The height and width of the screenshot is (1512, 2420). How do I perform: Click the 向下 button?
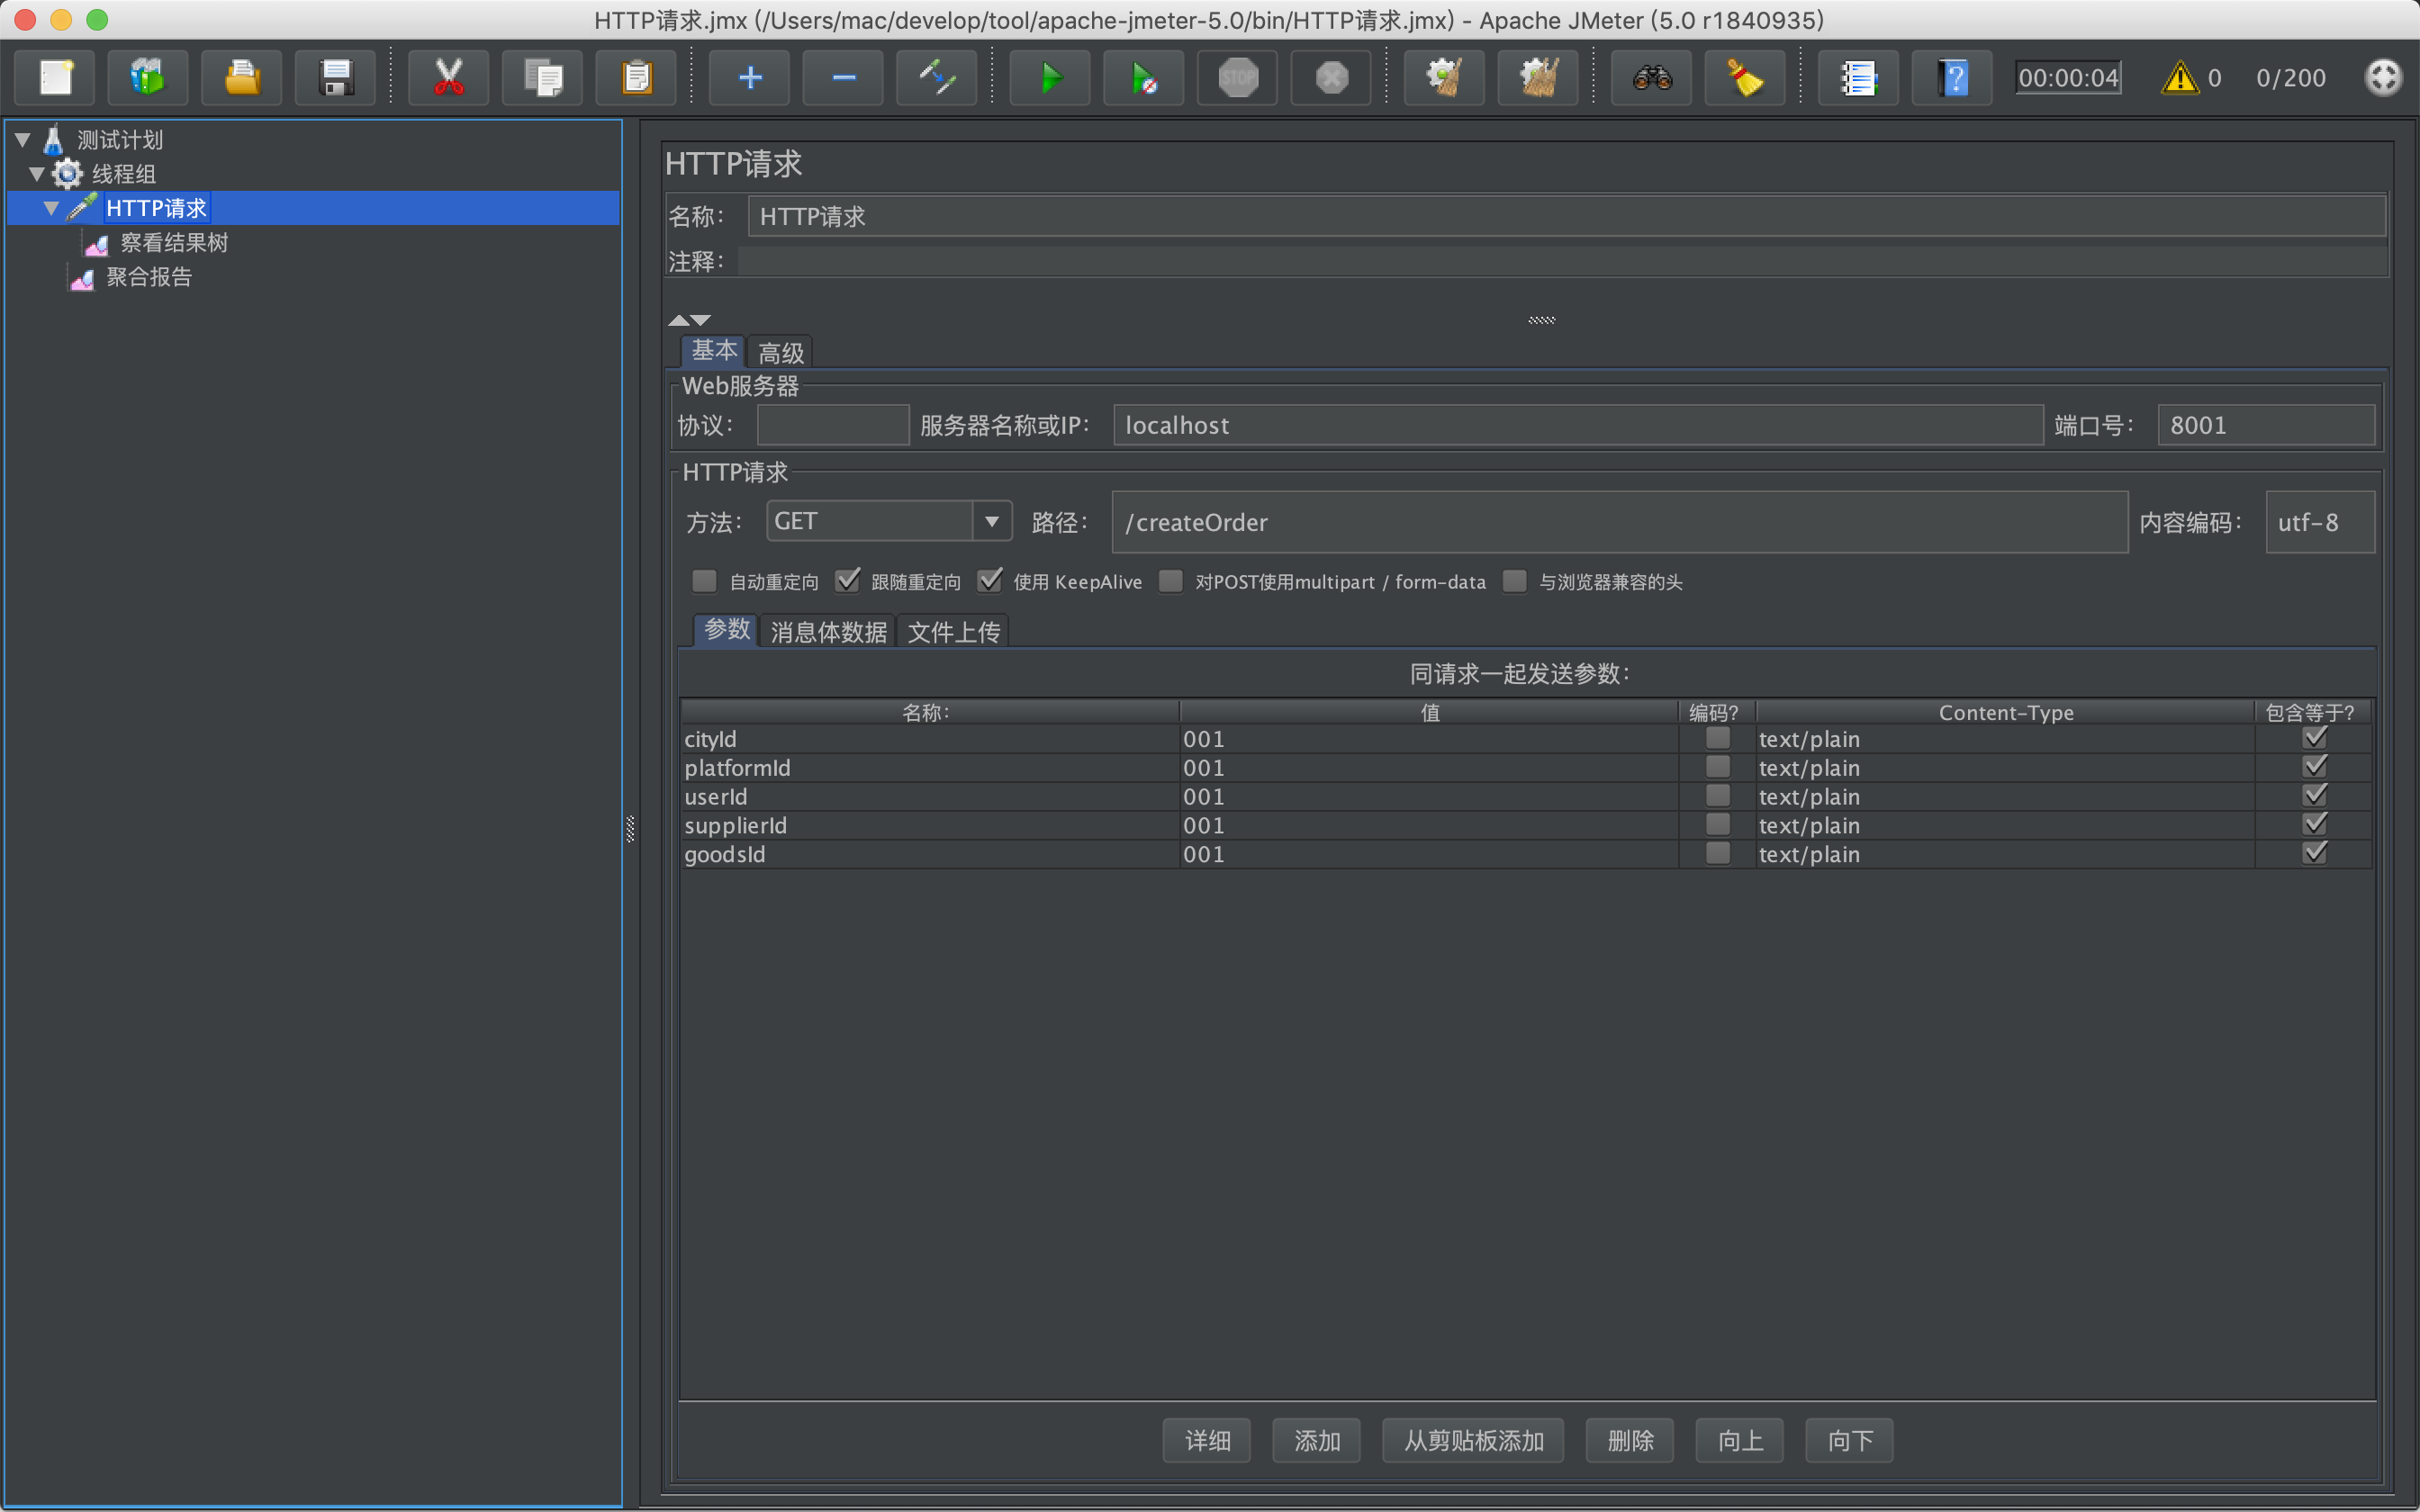pyautogui.click(x=1850, y=1441)
